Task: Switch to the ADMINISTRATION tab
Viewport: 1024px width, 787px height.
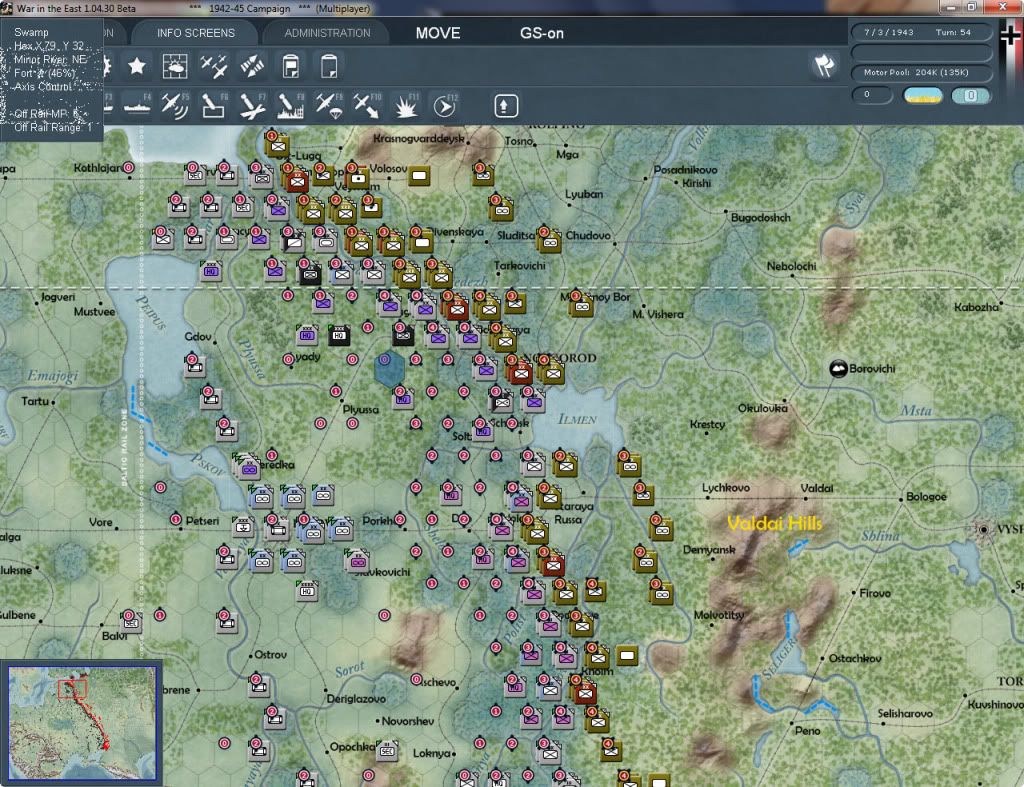Action: pyautogui.click(x=327, y=33)
